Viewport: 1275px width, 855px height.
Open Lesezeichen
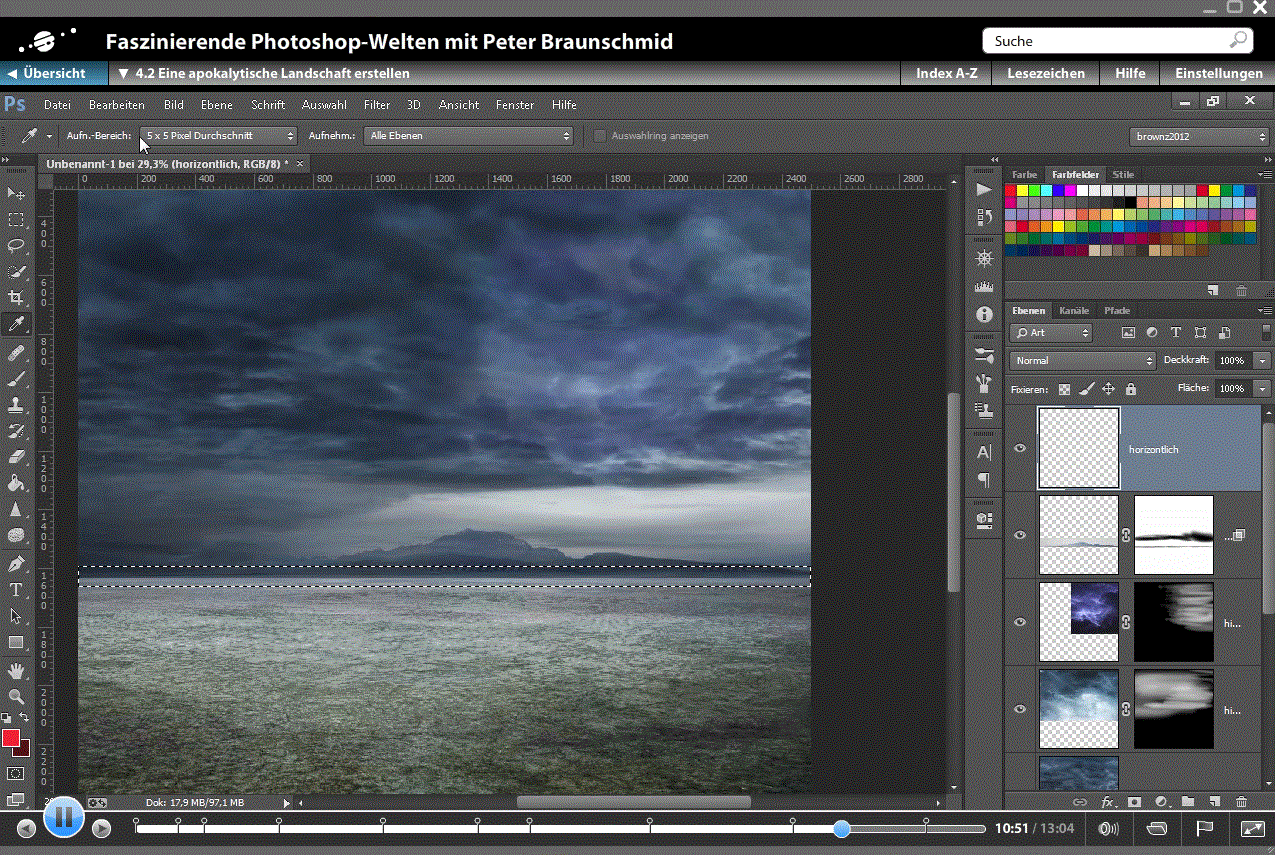point(1046,73)
